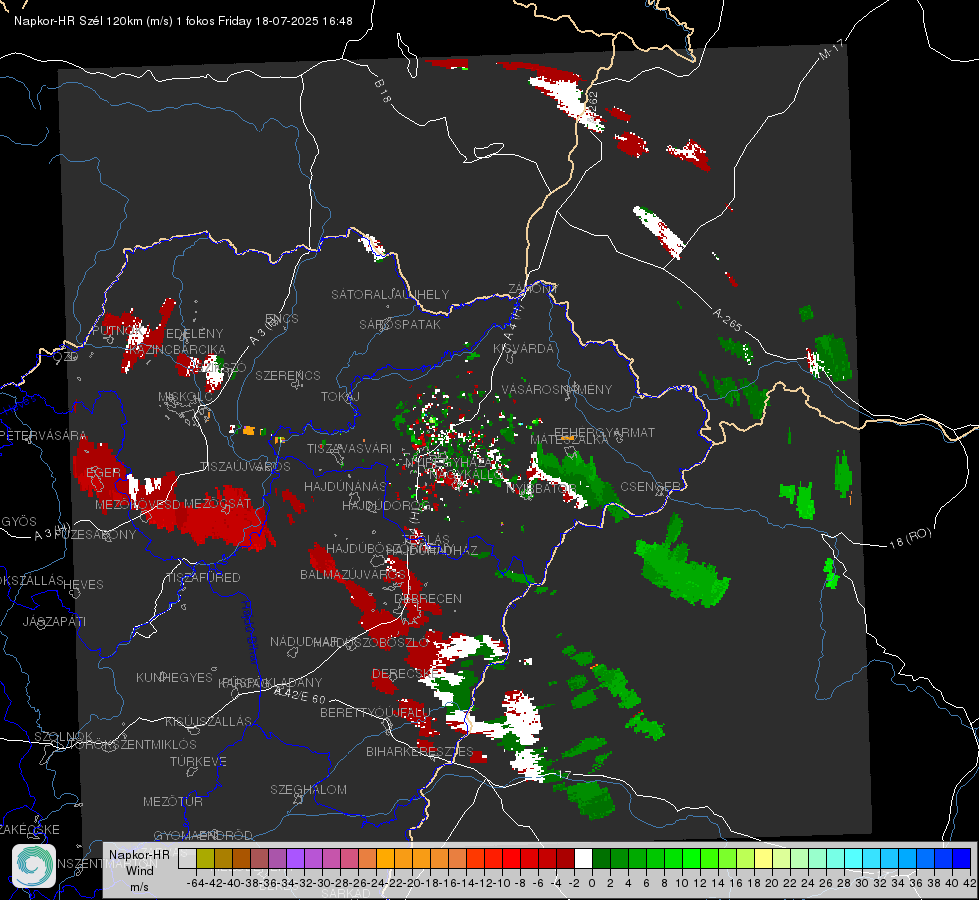The height and width of the screenshot is (900, 979).
Task: Click the cyan legend swatch
Action: [854, 859]
